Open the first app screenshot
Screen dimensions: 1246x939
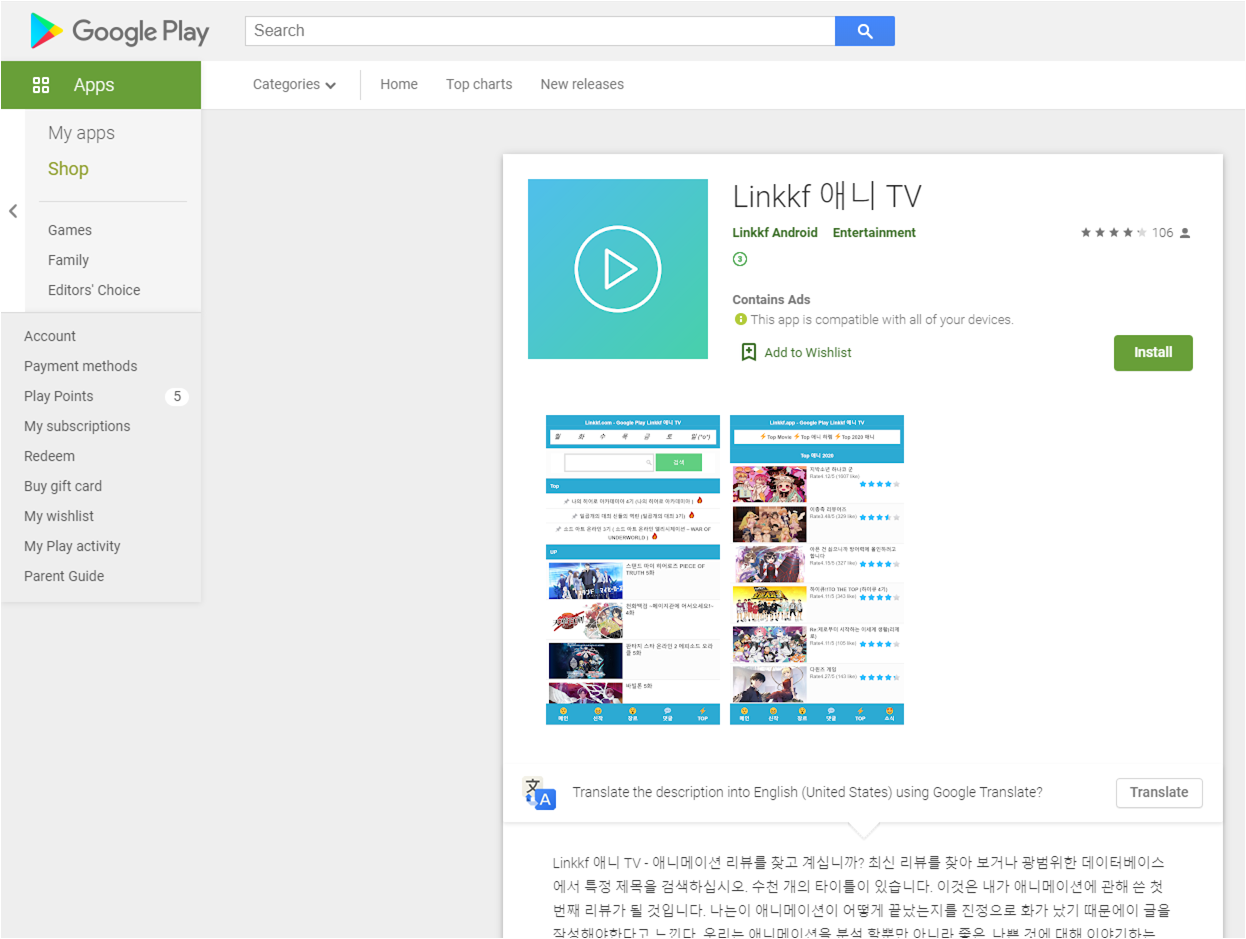[633, 570]
